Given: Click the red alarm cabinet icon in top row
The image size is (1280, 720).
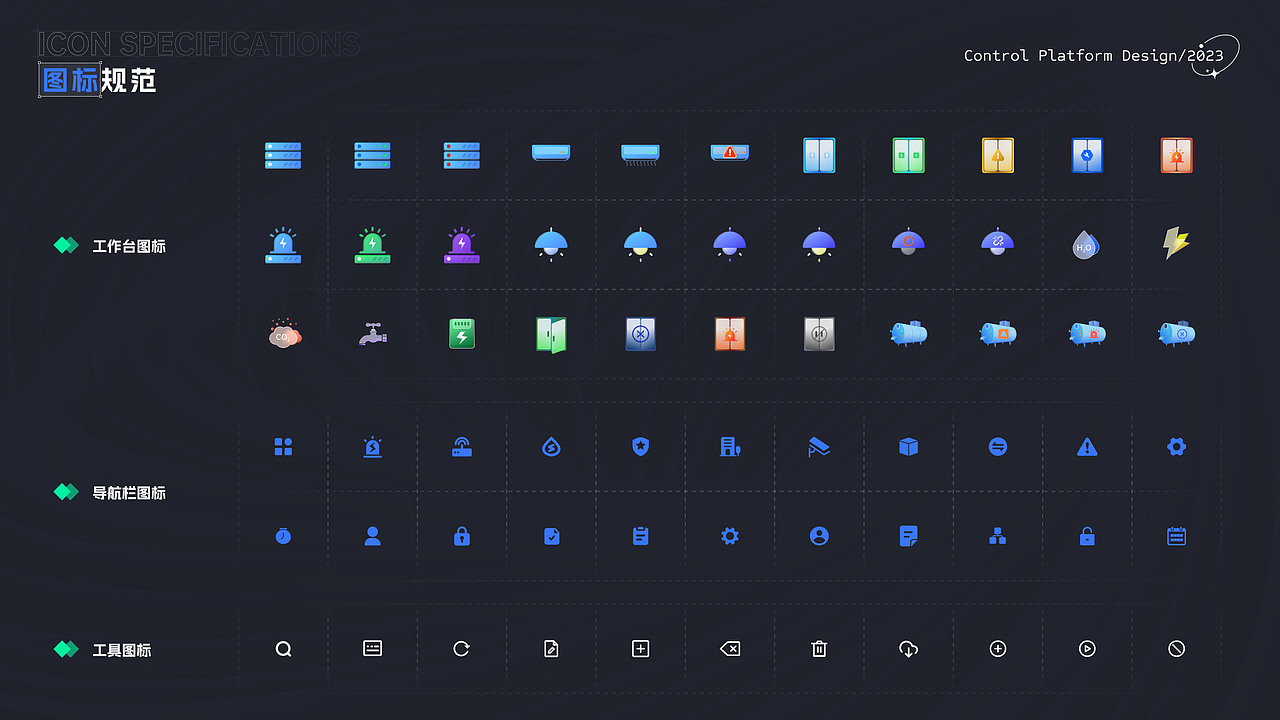Looking at the screenshot, I should (x=1176, y=155).
